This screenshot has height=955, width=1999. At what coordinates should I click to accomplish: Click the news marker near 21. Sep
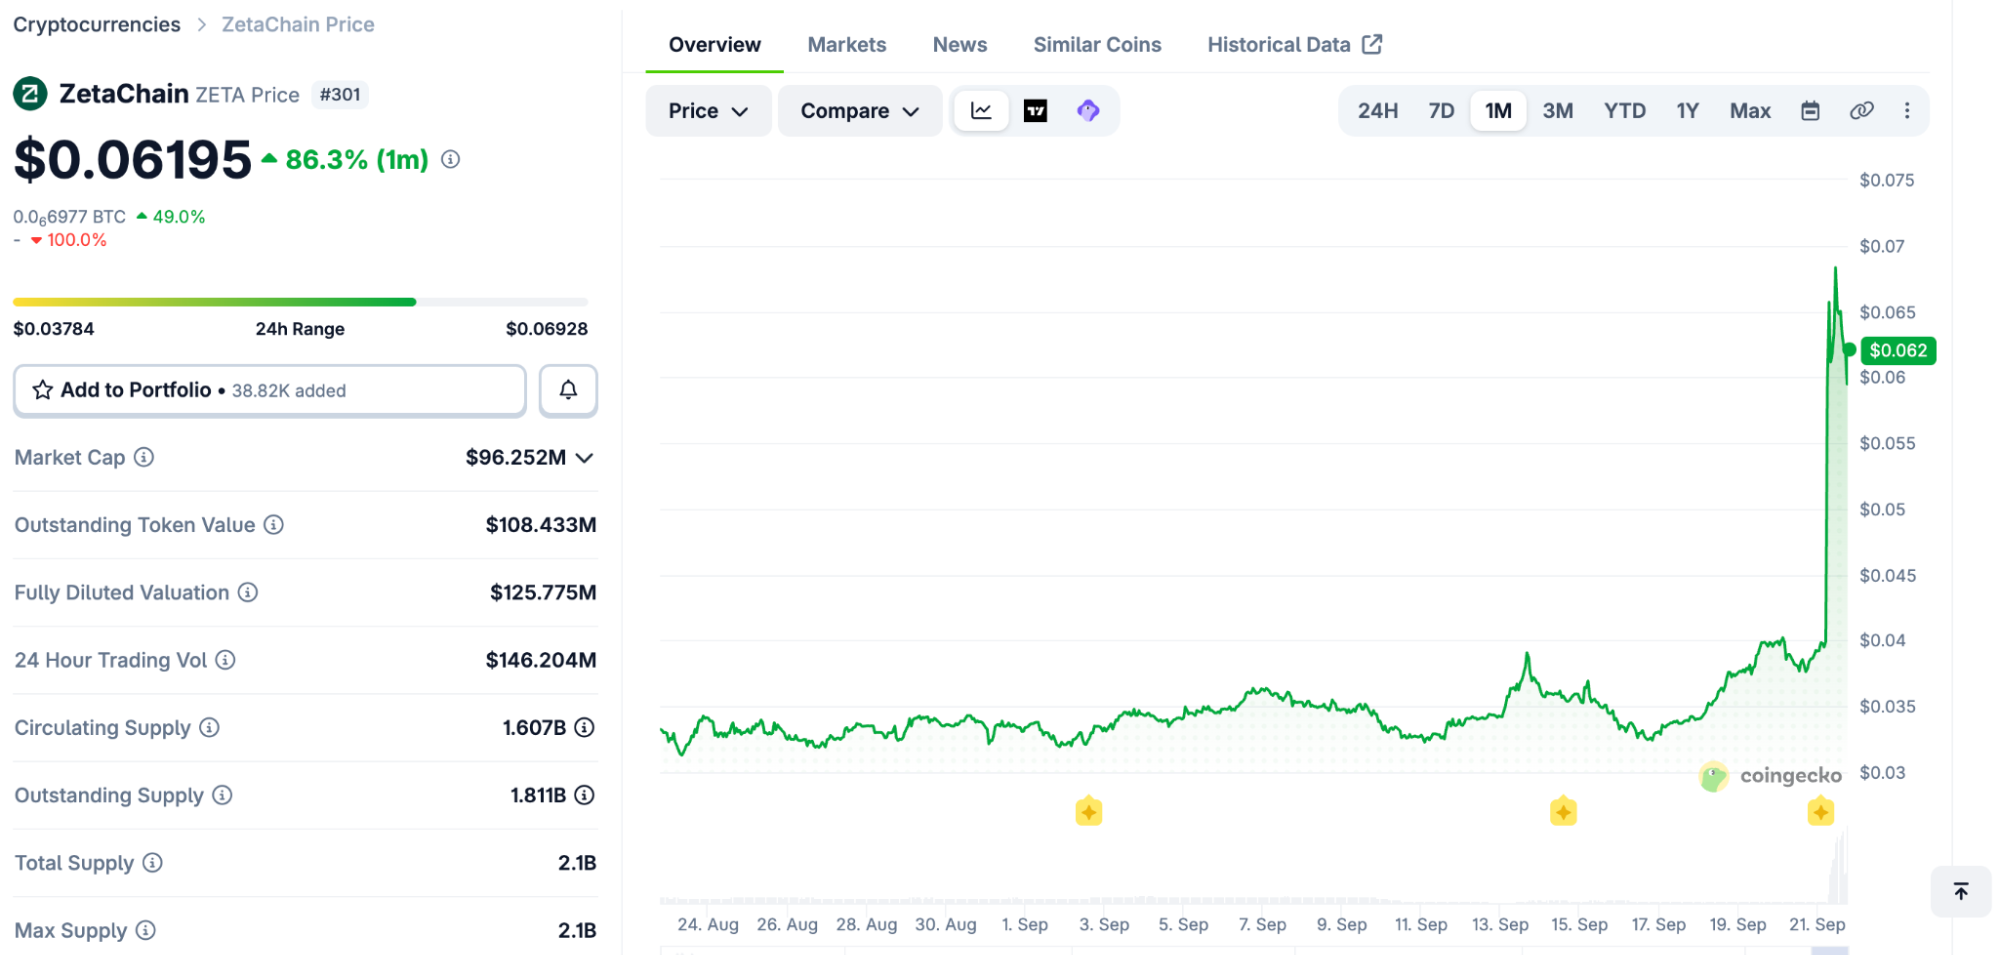[1821, 811]
